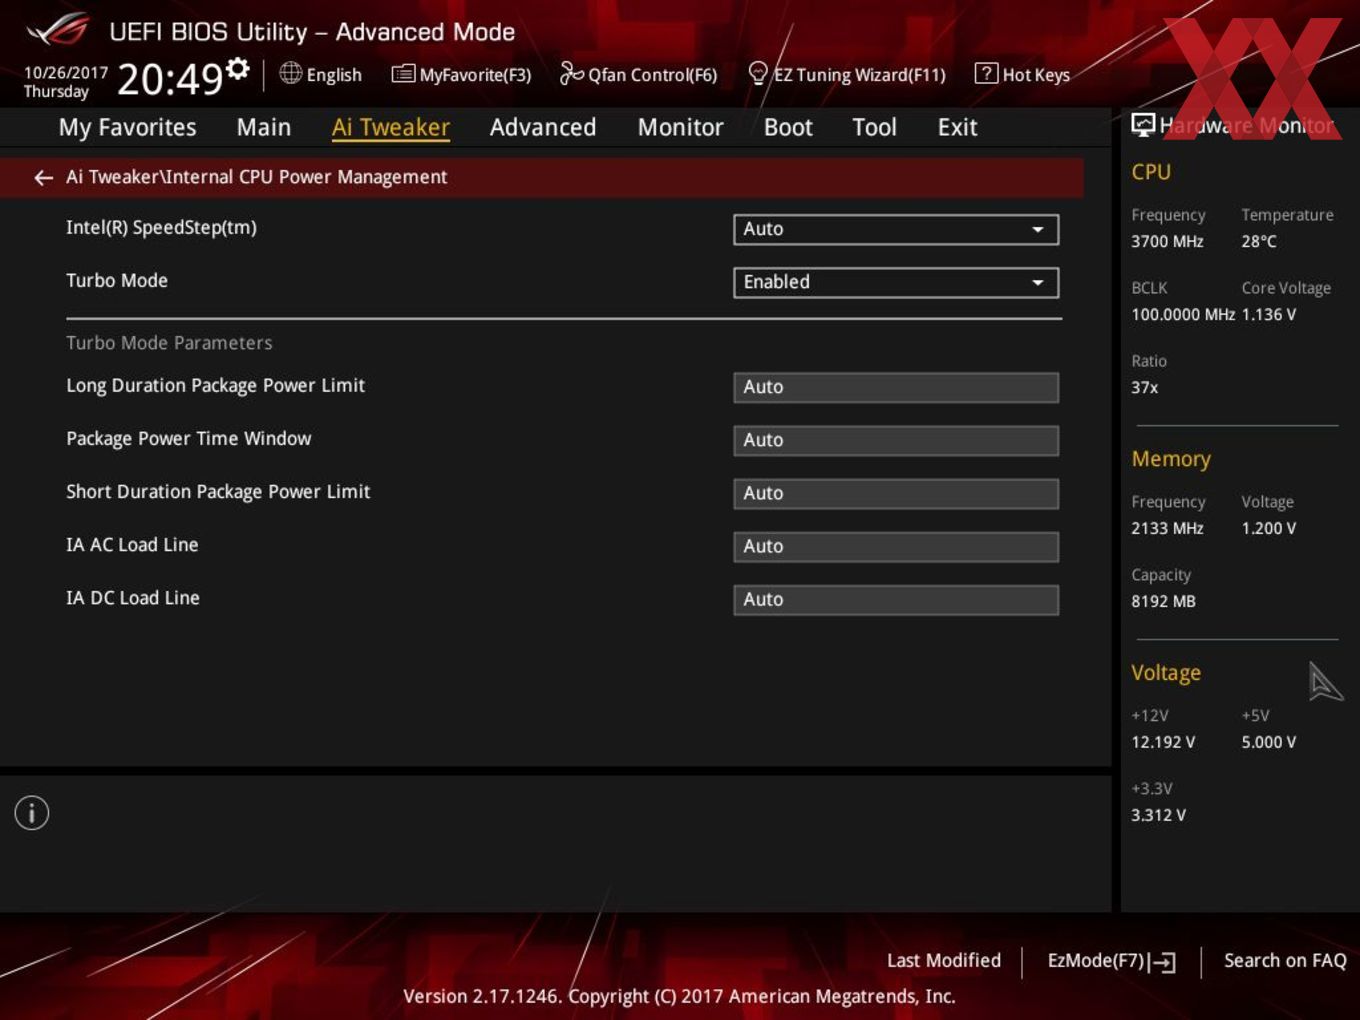Open the Turbo Mode dropdown

896,282
